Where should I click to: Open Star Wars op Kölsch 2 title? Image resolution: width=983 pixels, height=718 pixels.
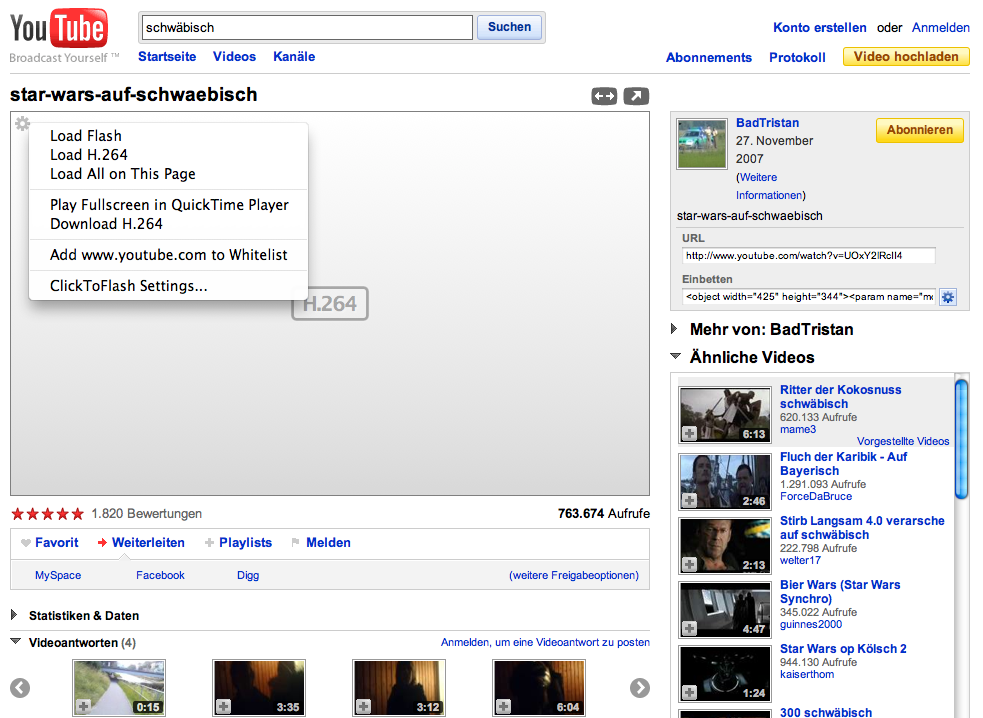843,648
